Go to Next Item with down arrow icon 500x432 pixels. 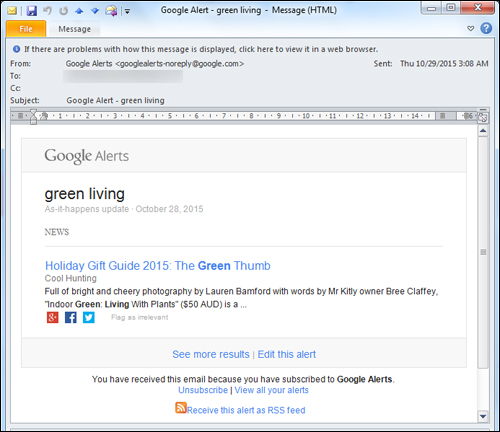point(95,11)
